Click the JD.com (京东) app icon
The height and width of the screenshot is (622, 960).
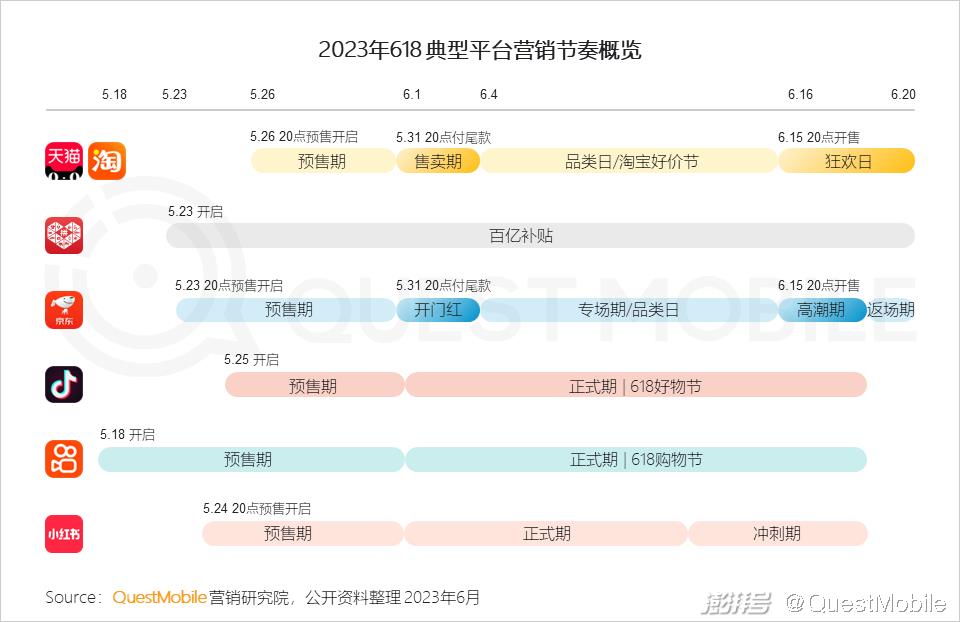64,310
